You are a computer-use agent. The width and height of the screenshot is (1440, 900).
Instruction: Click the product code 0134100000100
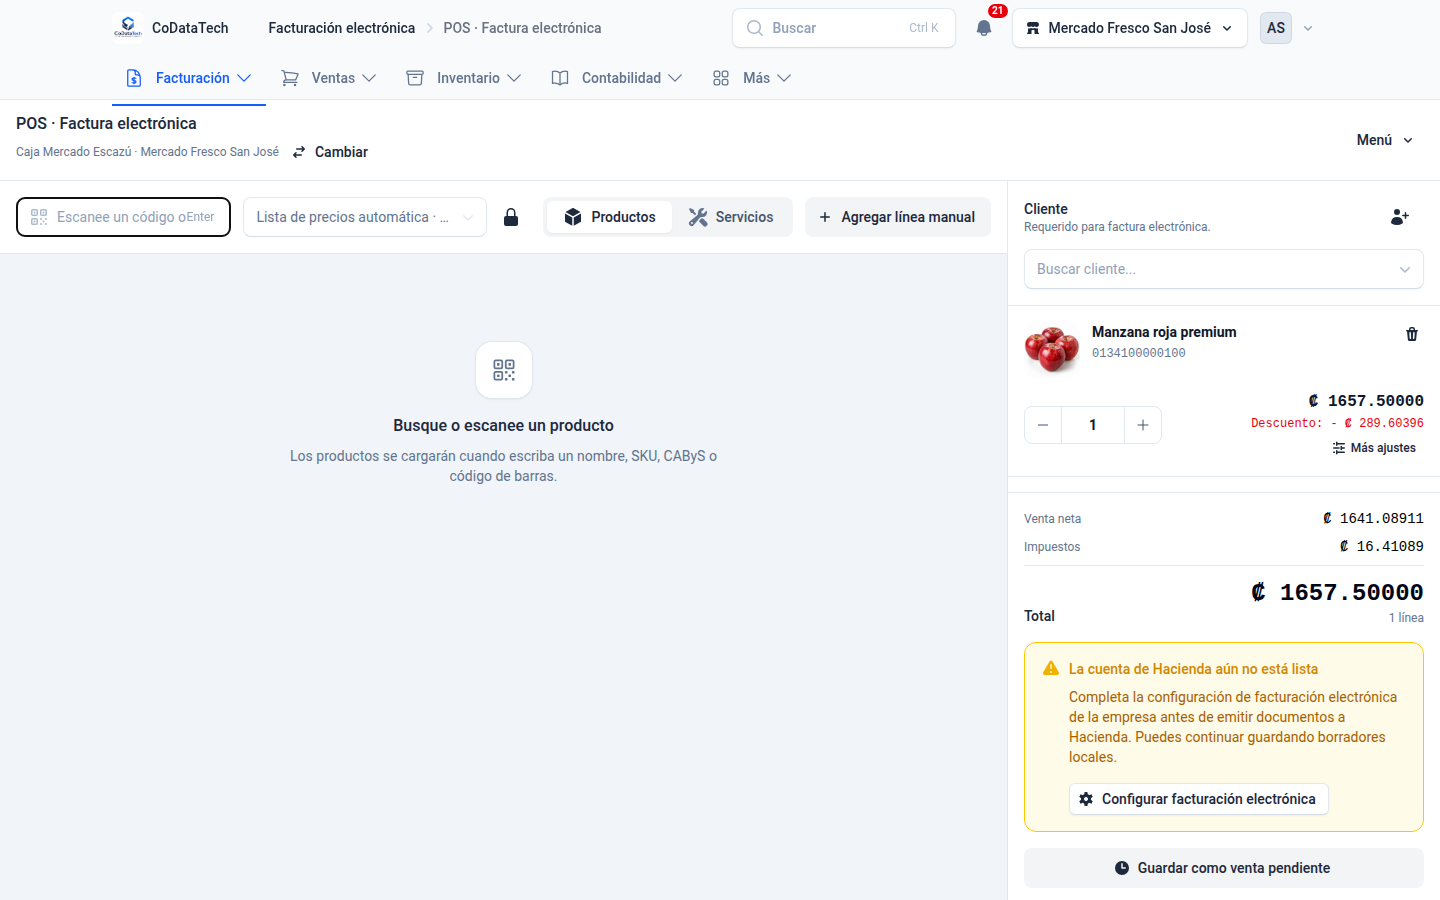[x=1139, y=353]
